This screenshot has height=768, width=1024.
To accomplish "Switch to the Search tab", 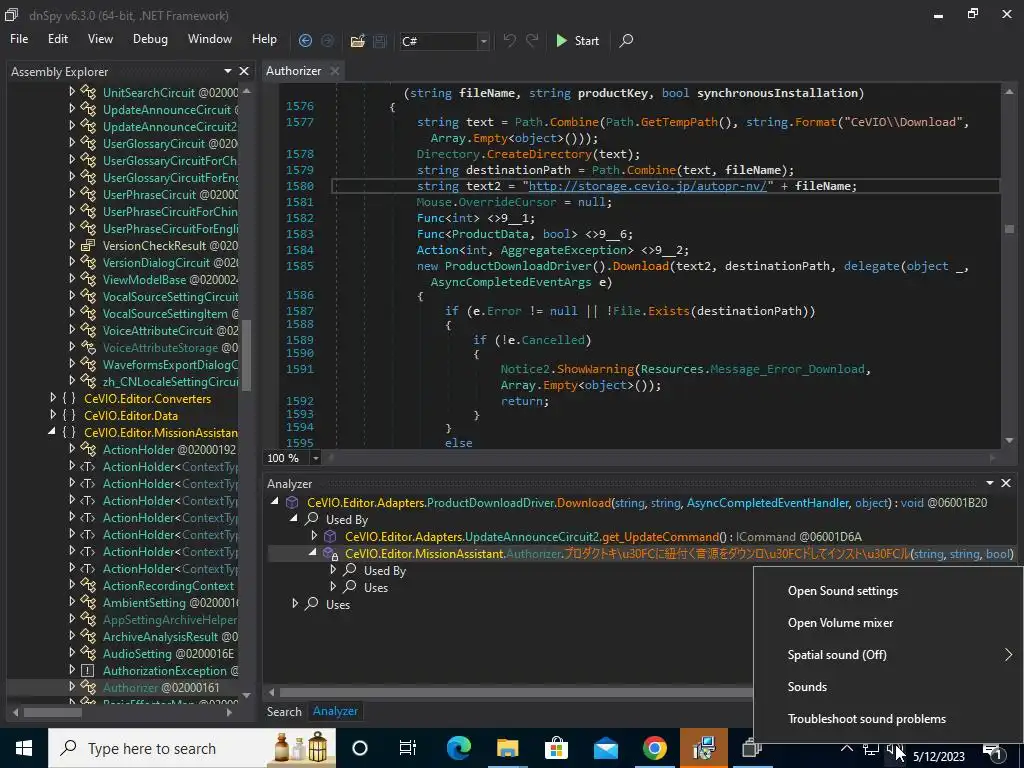I will tap(284, 712).
